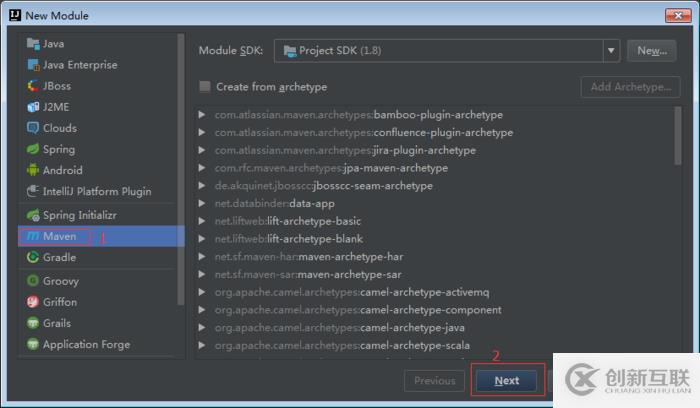
Task: Click the Previous button
Action: coord(434,381)
